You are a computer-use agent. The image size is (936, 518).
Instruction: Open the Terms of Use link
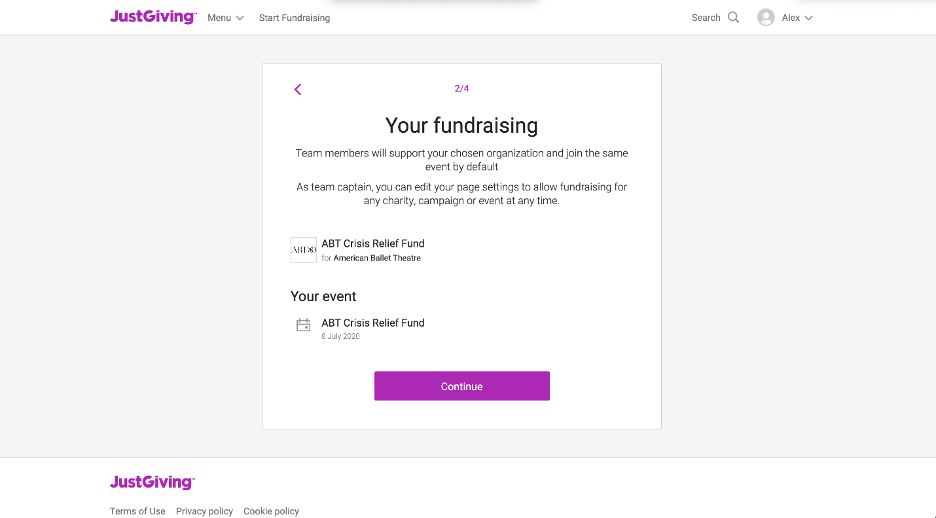[x=137, y=511]
